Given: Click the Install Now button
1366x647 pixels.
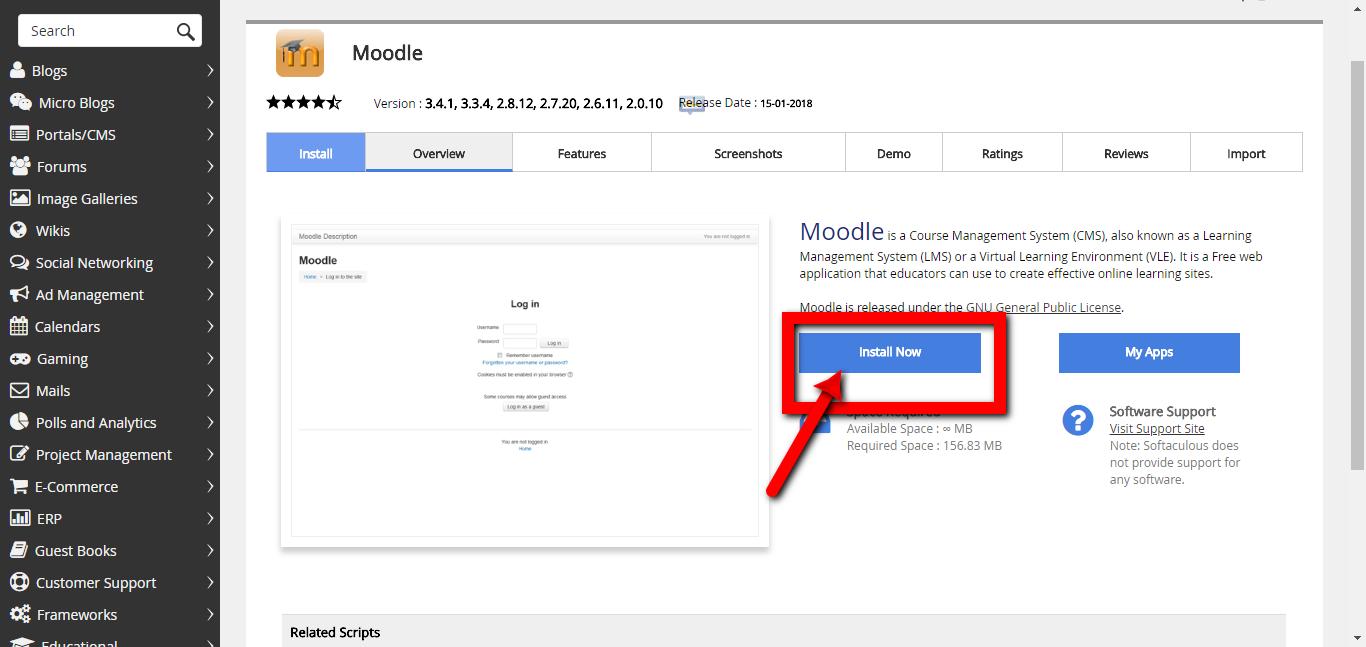Looking at the screenshot, I should 890,352.
